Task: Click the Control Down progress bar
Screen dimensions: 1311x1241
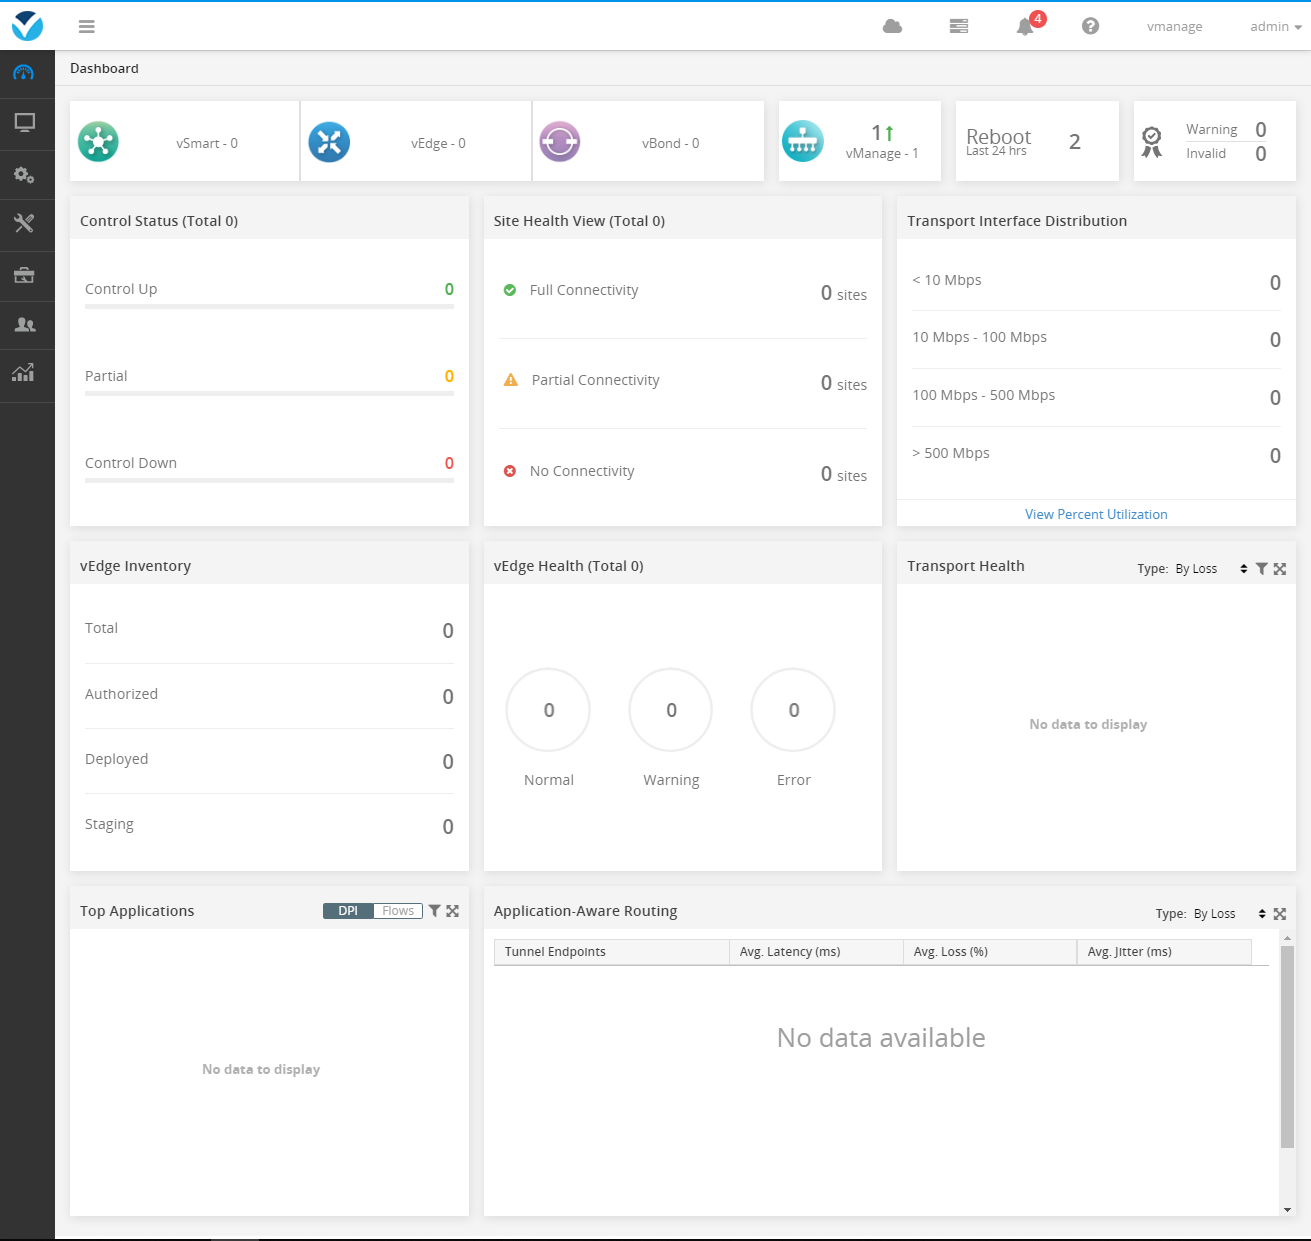Action: coord(269,480)
